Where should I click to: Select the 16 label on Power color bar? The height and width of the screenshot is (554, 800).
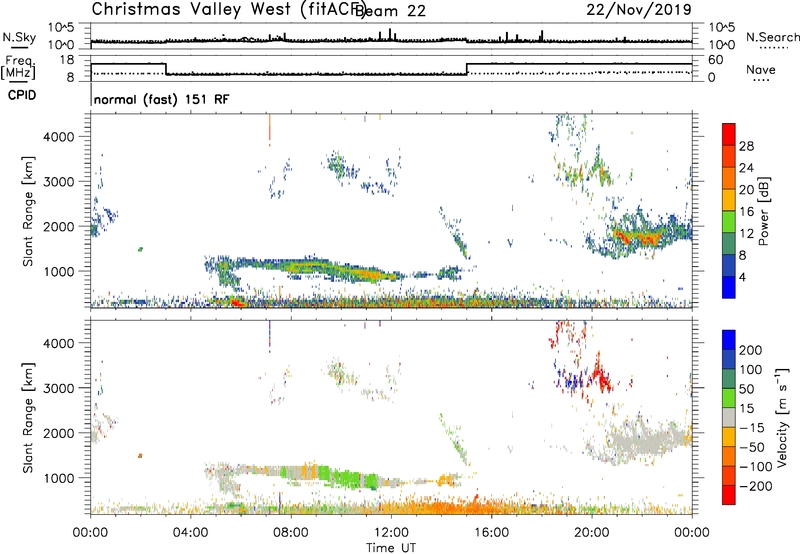click(746, 212)
